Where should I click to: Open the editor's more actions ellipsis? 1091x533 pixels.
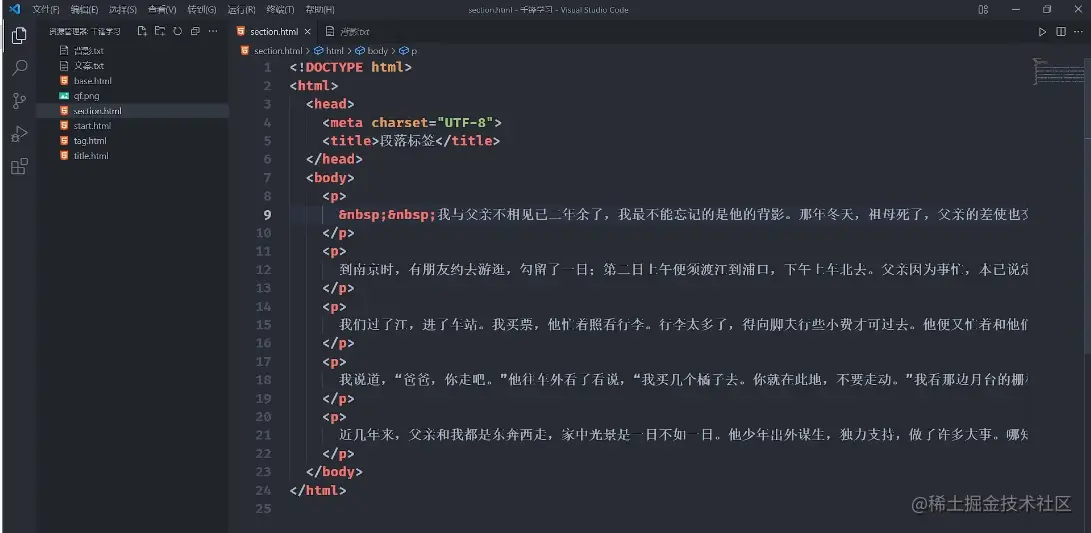coord(1079,32)
